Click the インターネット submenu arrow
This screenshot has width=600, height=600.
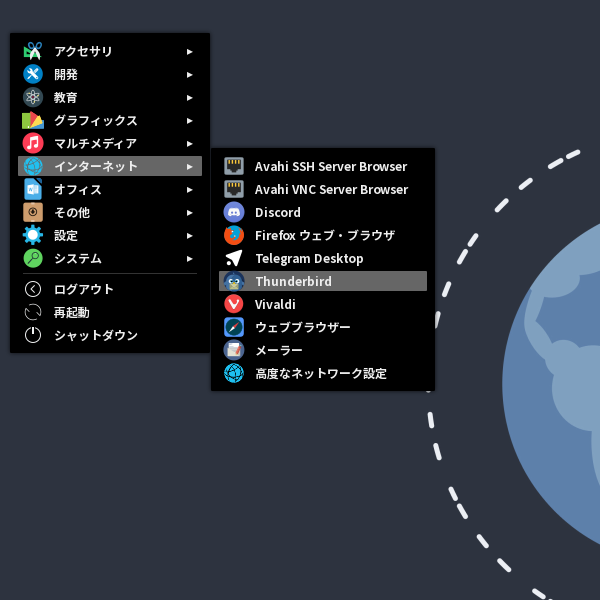coord(189,166)
